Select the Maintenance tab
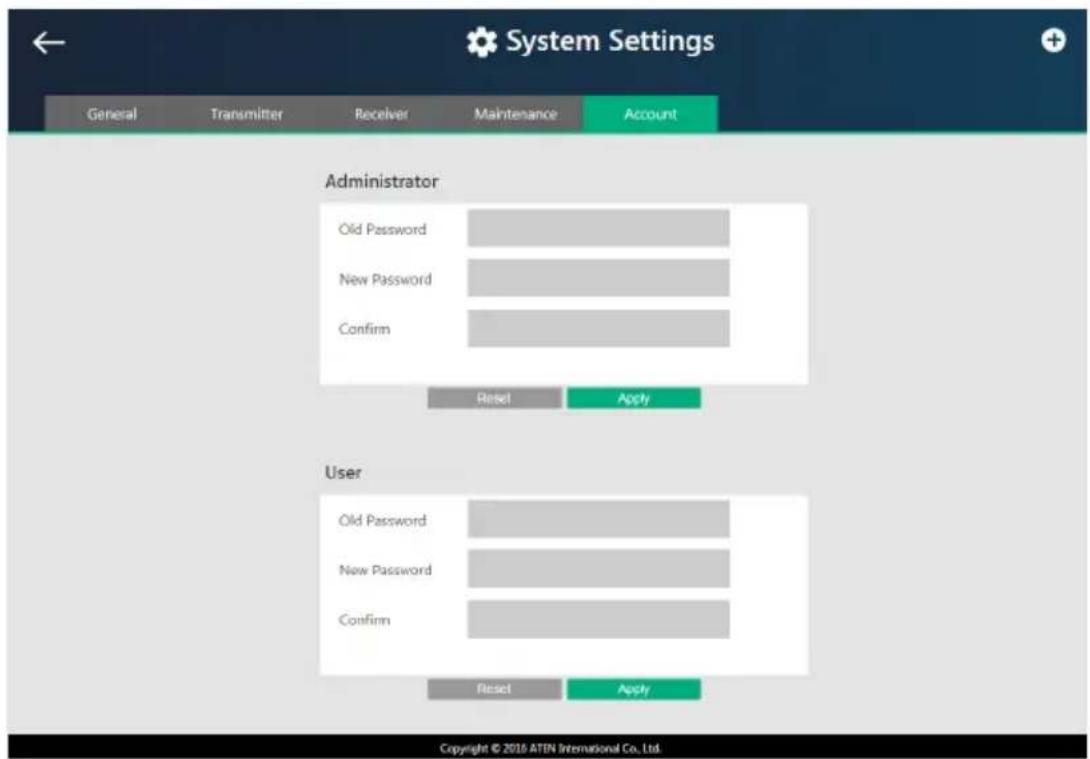Viewport: 1090px width, 759px height. (x=515, y=114)
